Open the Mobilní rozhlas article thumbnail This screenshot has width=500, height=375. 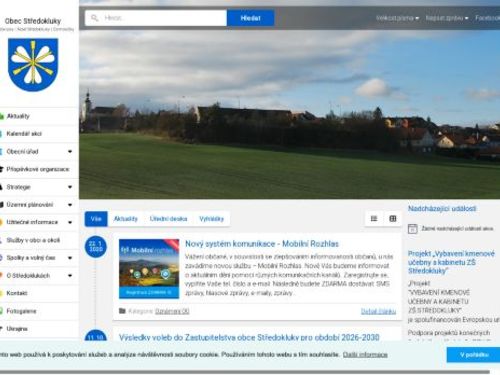(x=149, y=269)
